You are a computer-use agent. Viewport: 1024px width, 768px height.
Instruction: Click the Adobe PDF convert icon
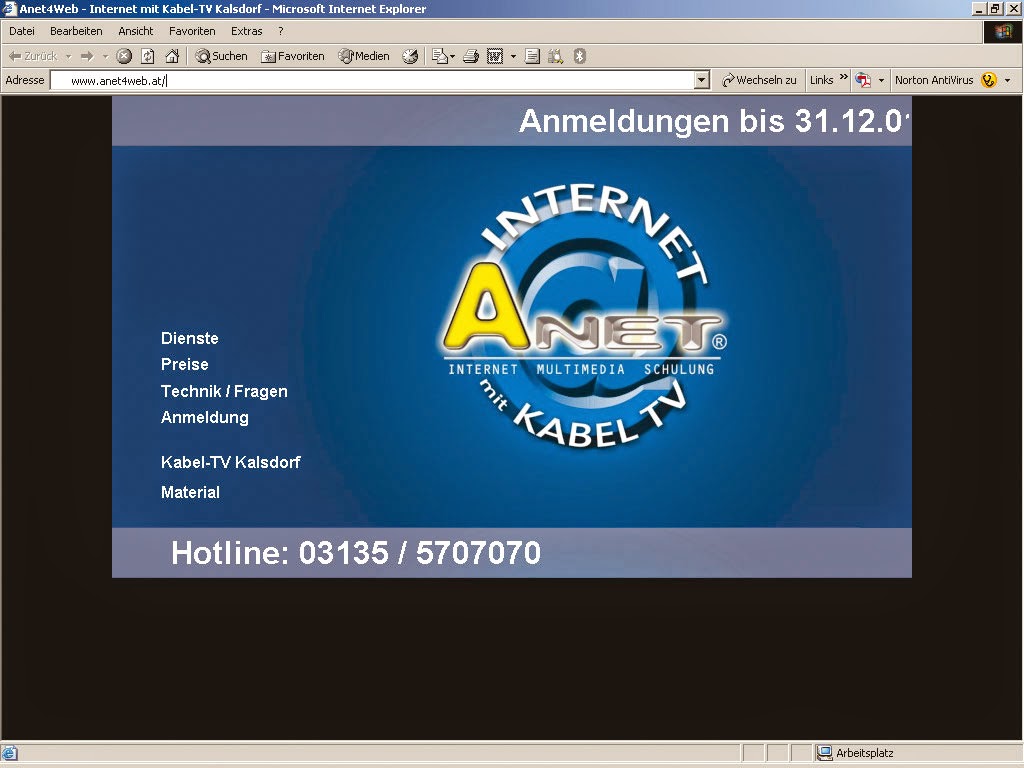tap(863, 80)
